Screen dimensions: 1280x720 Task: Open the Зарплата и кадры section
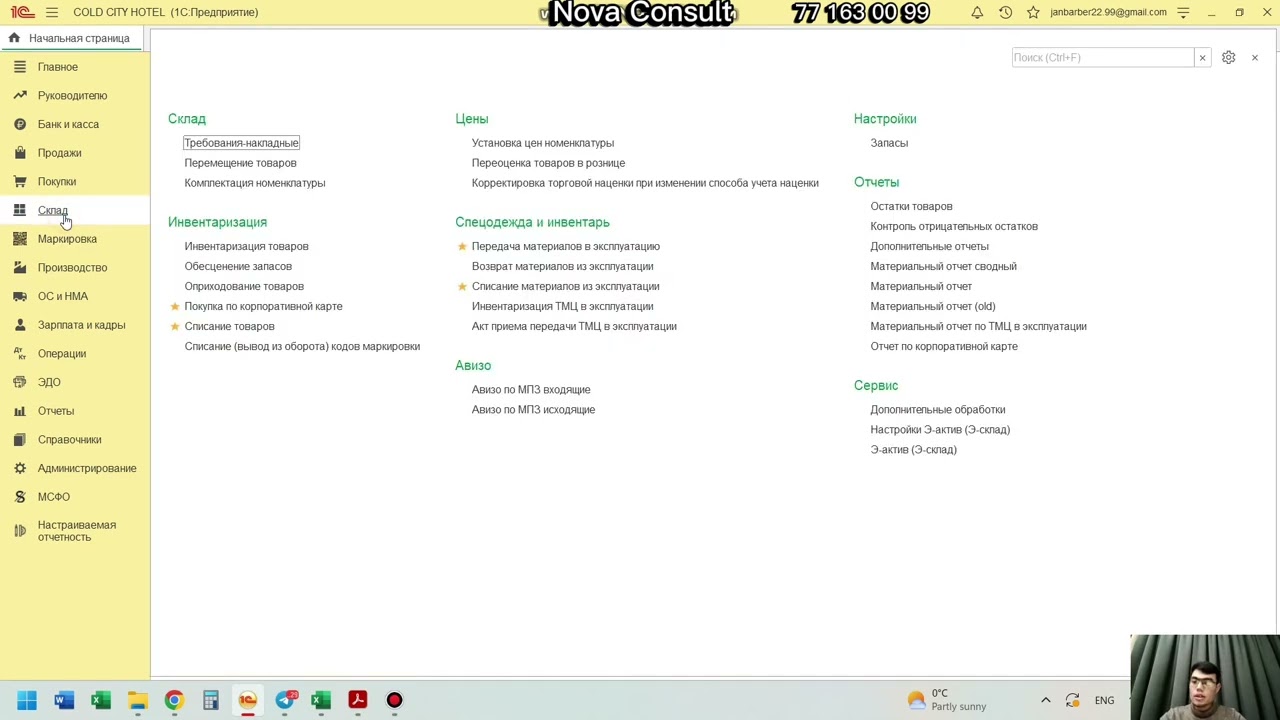coord(82,325)
